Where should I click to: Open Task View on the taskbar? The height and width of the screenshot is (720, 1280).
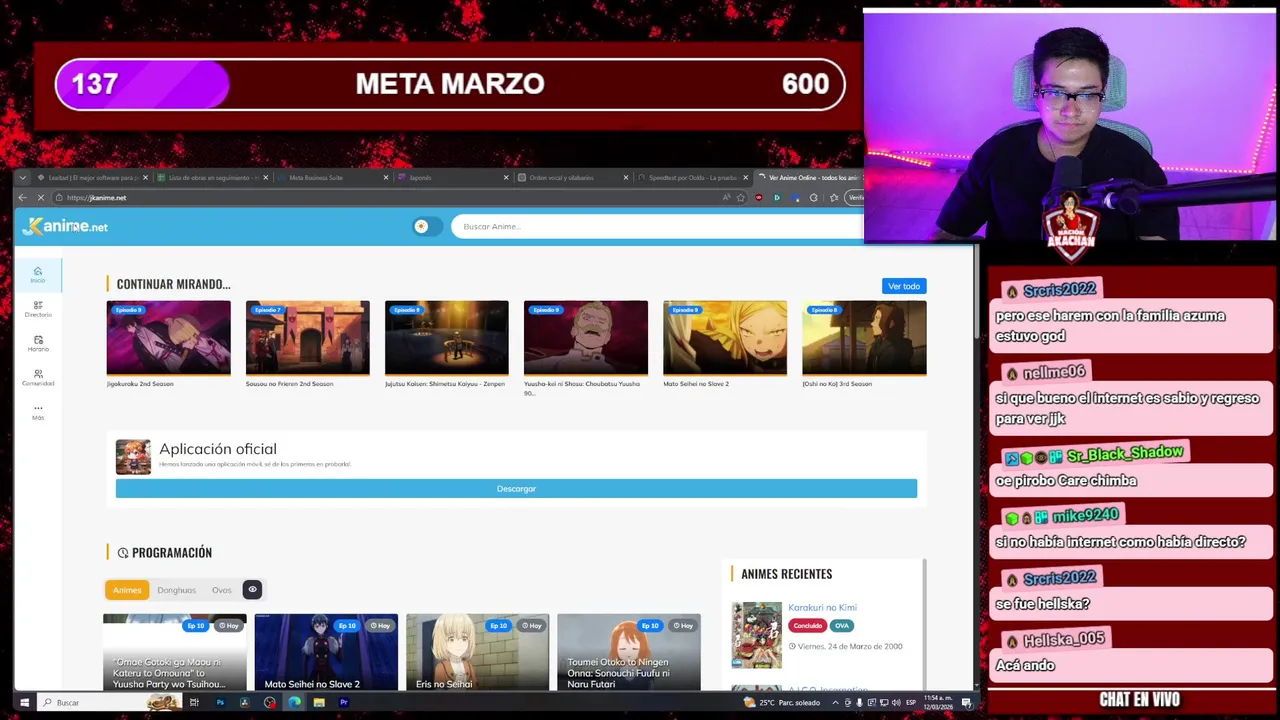194,703
